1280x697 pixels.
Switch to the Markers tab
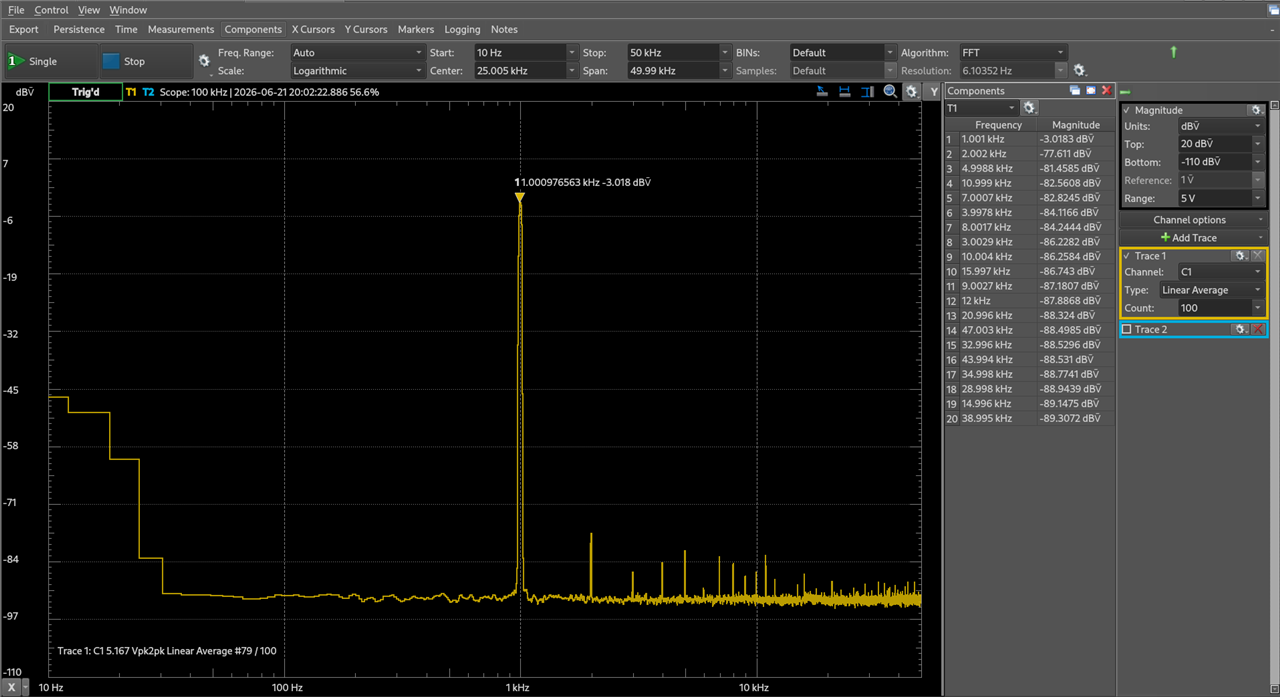tap(415, 29)
